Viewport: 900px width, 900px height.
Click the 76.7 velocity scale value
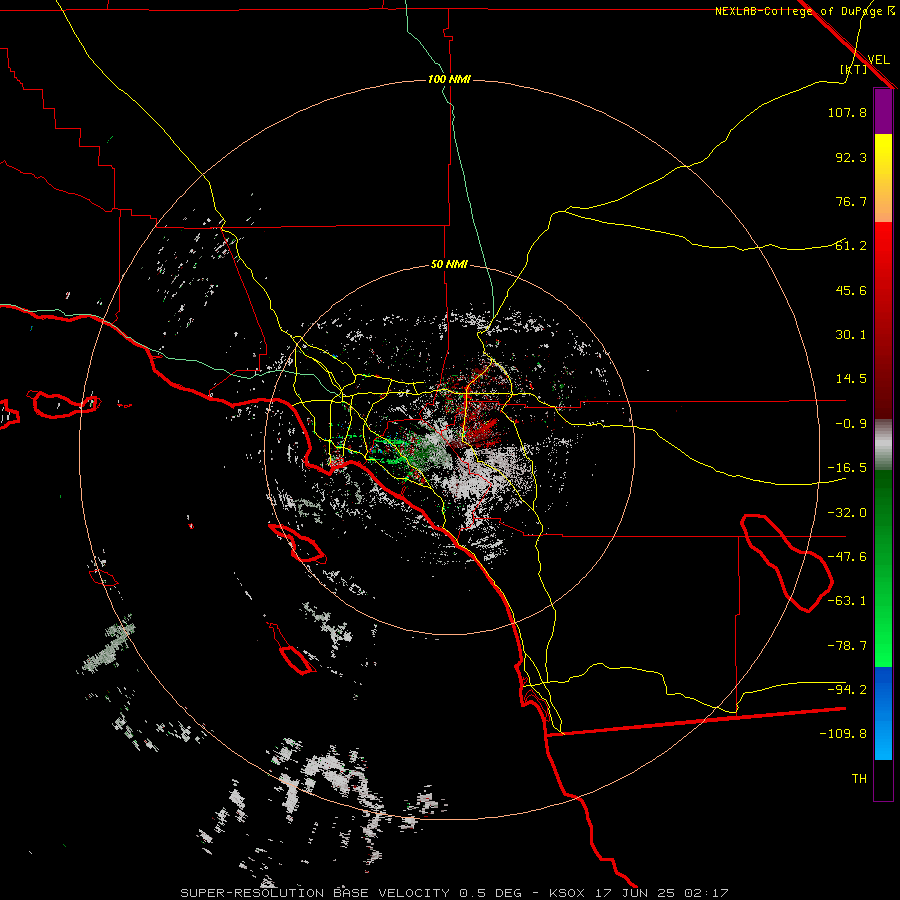851,201
